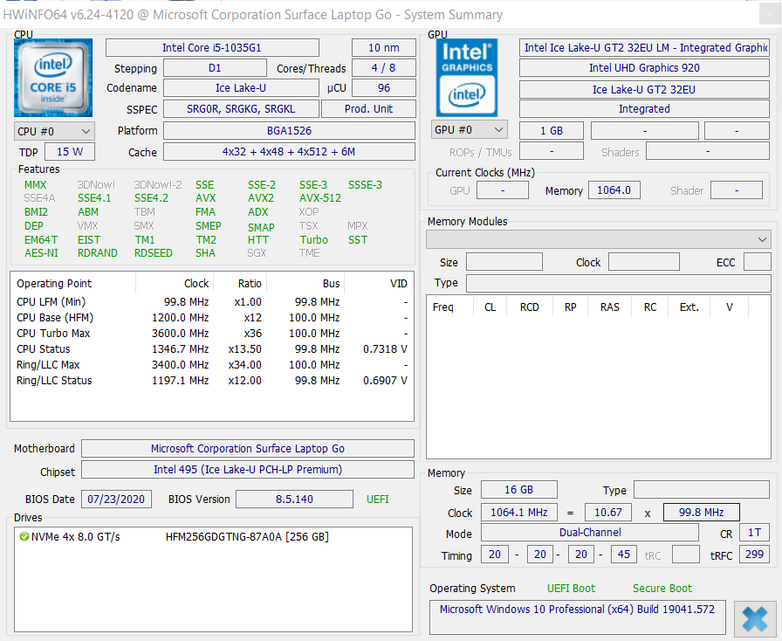Click the Intel Graphics GPU logo
Image resolution: width=782 pixels, height=641 pixels.
point(467,77)
